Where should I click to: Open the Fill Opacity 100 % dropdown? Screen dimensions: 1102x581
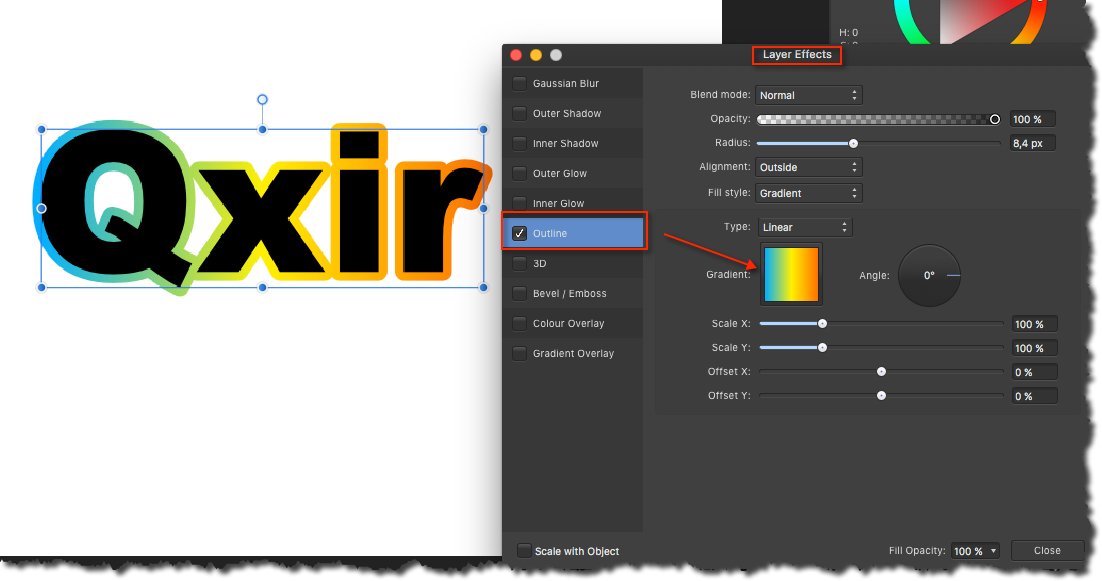click(974, 551)
